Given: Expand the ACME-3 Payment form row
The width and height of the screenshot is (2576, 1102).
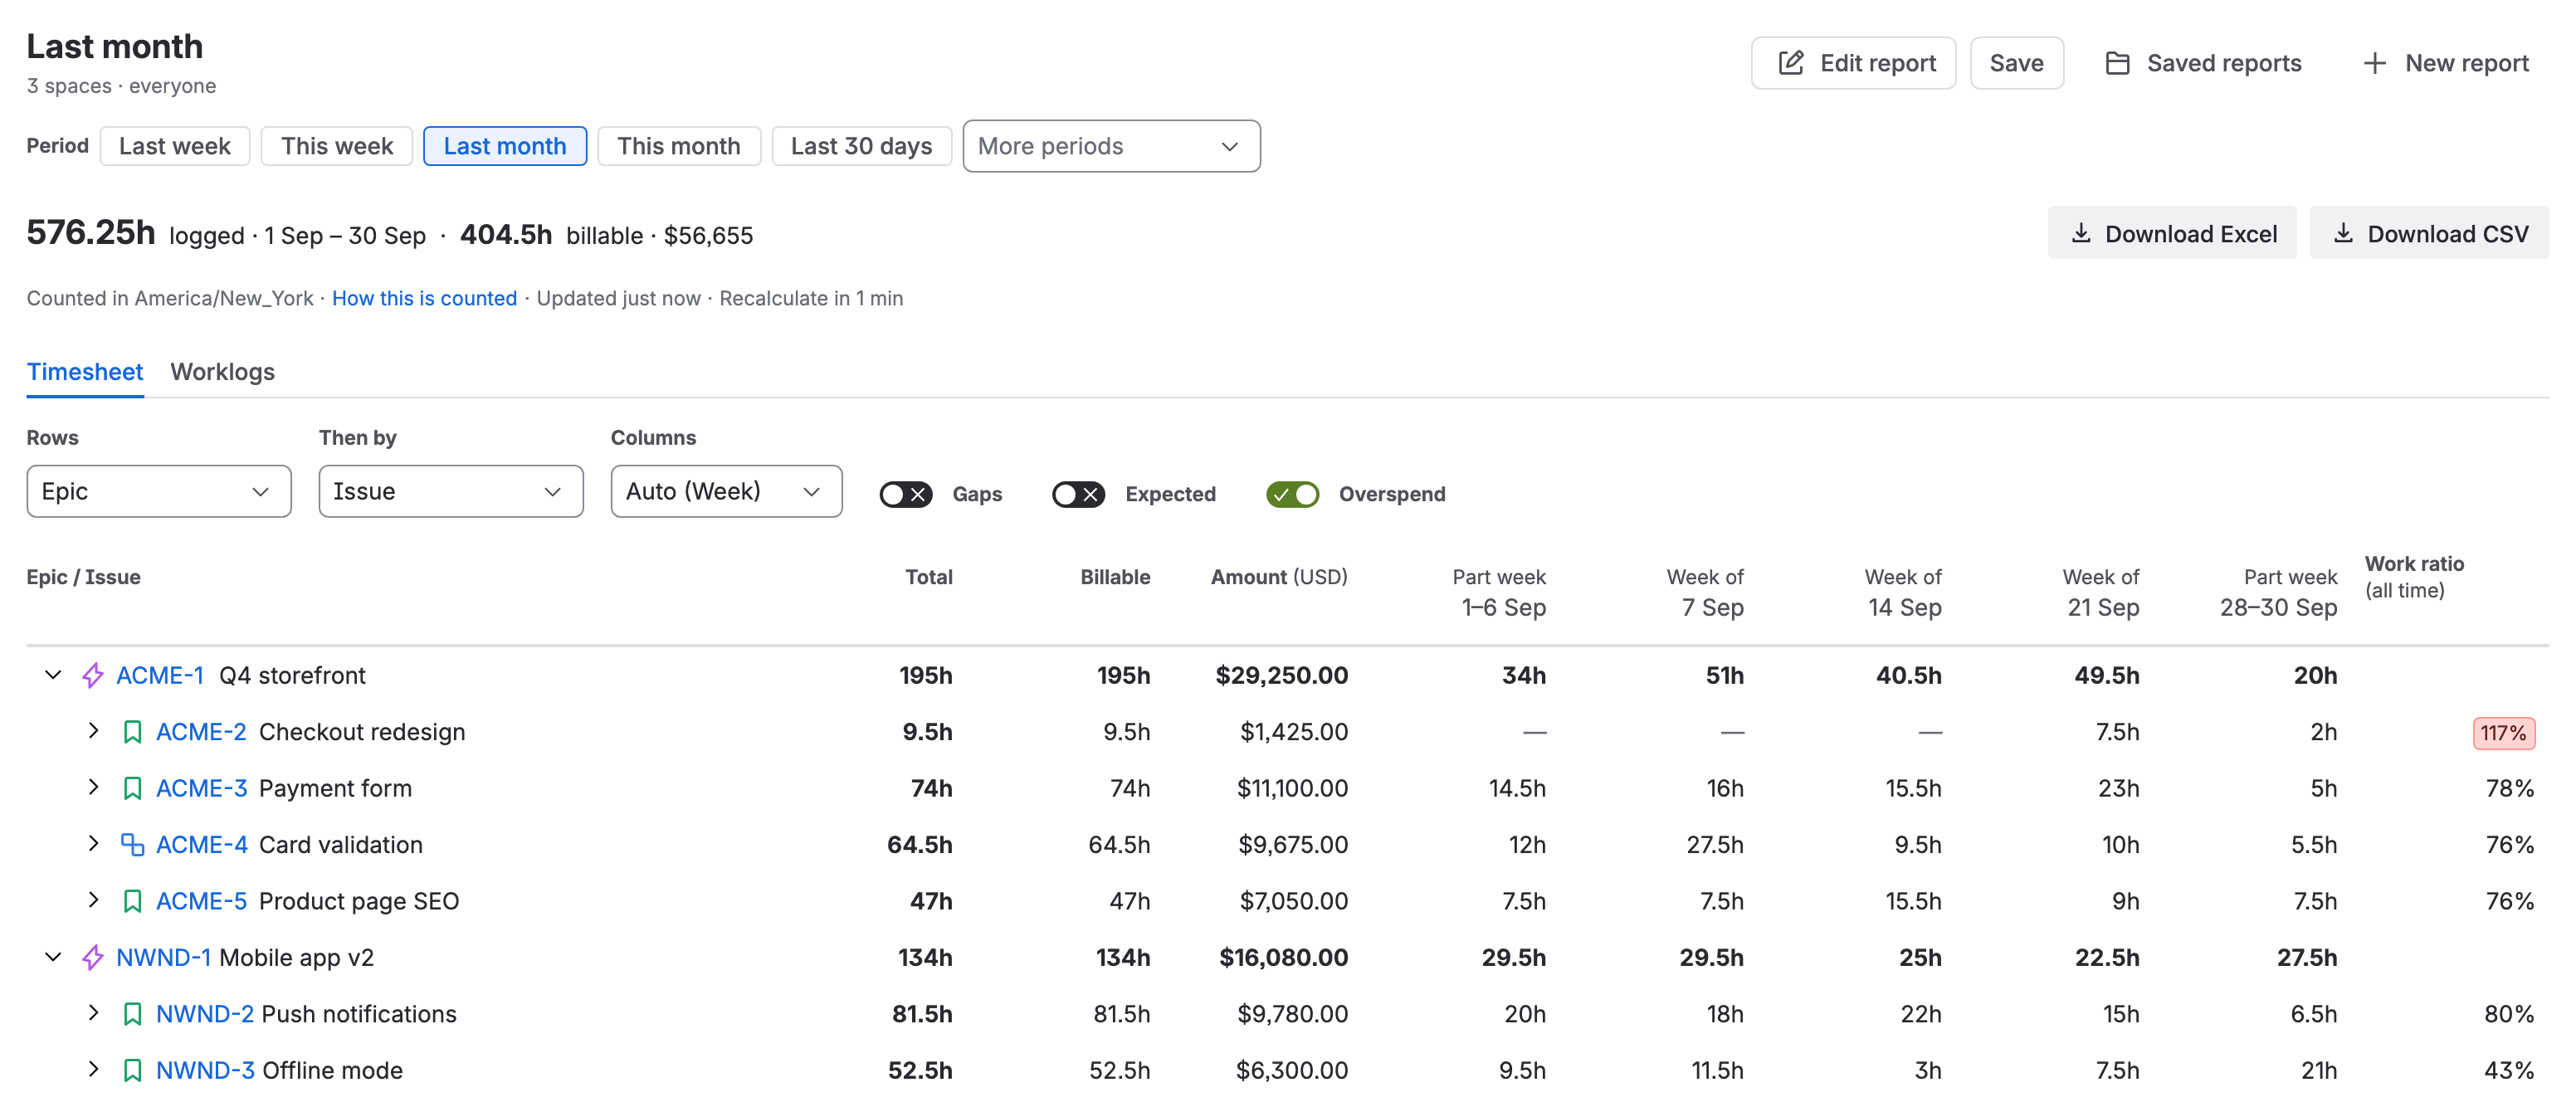Looking at the screenshot, I should pyautogui.click(x=94, y=787).
